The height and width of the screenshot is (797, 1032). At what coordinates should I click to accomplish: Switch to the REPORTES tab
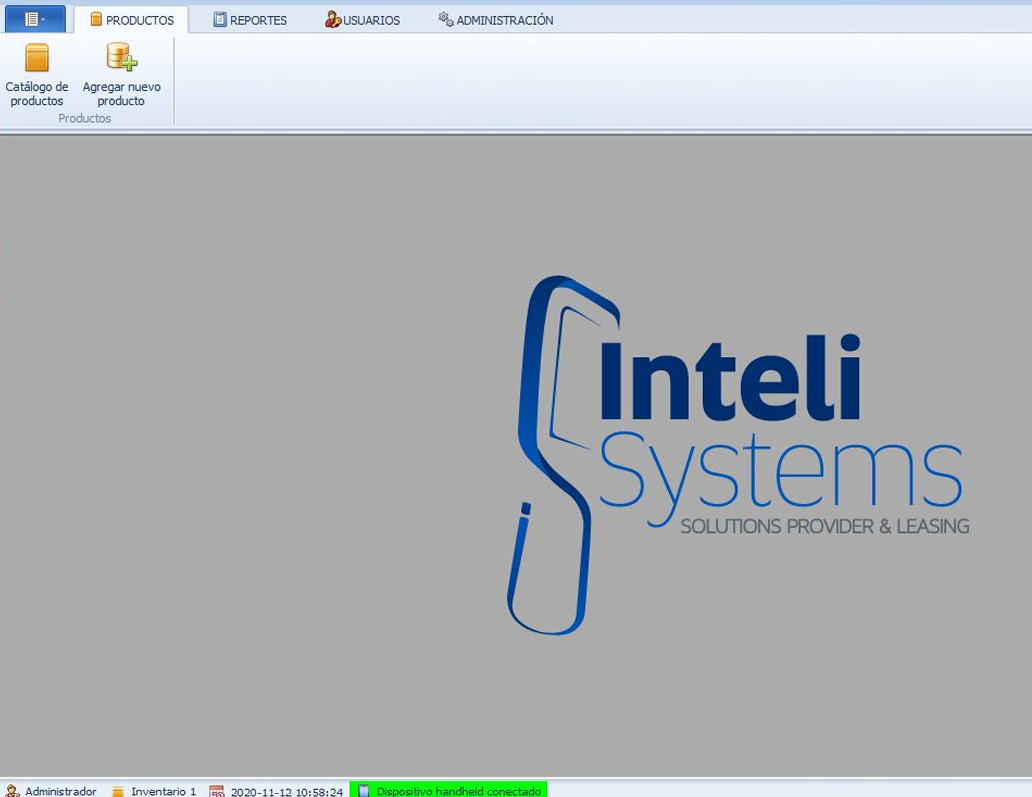coord(258,20)
